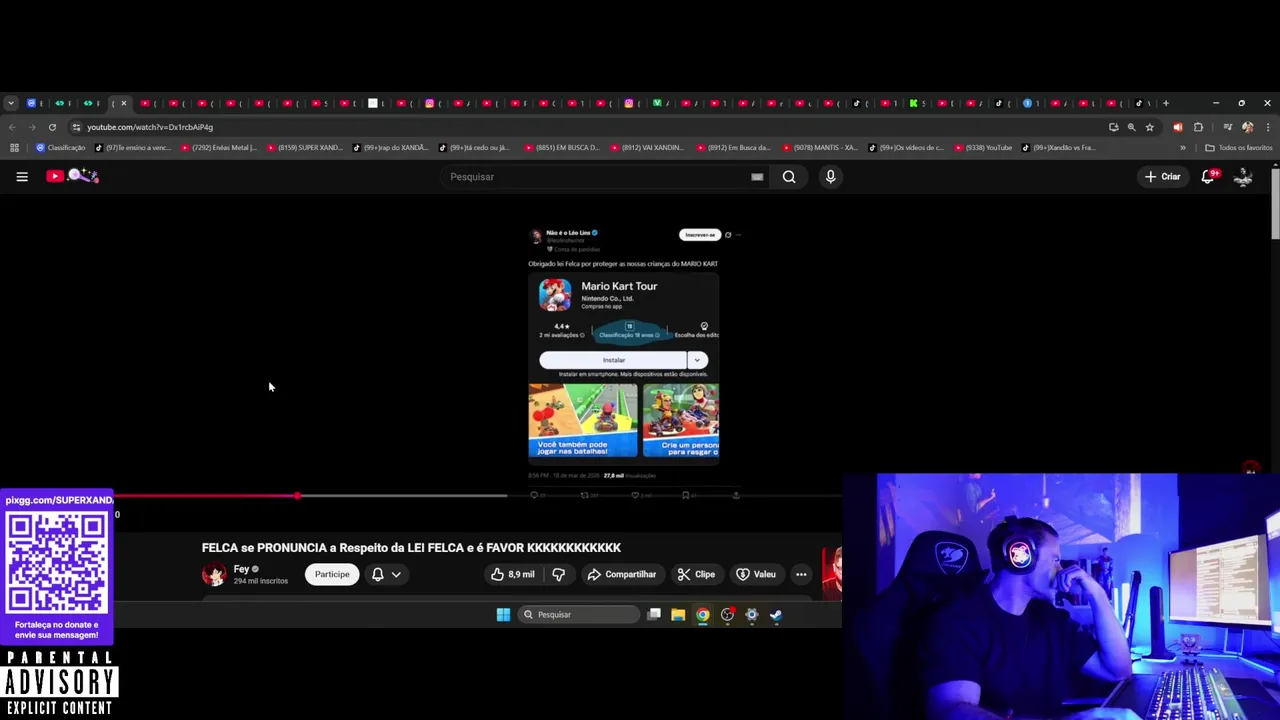The height and width of the screenshot is (720, 1280).
Task: Open the VAI XANDIN bookmark
Action: click(x=648, y=148)
